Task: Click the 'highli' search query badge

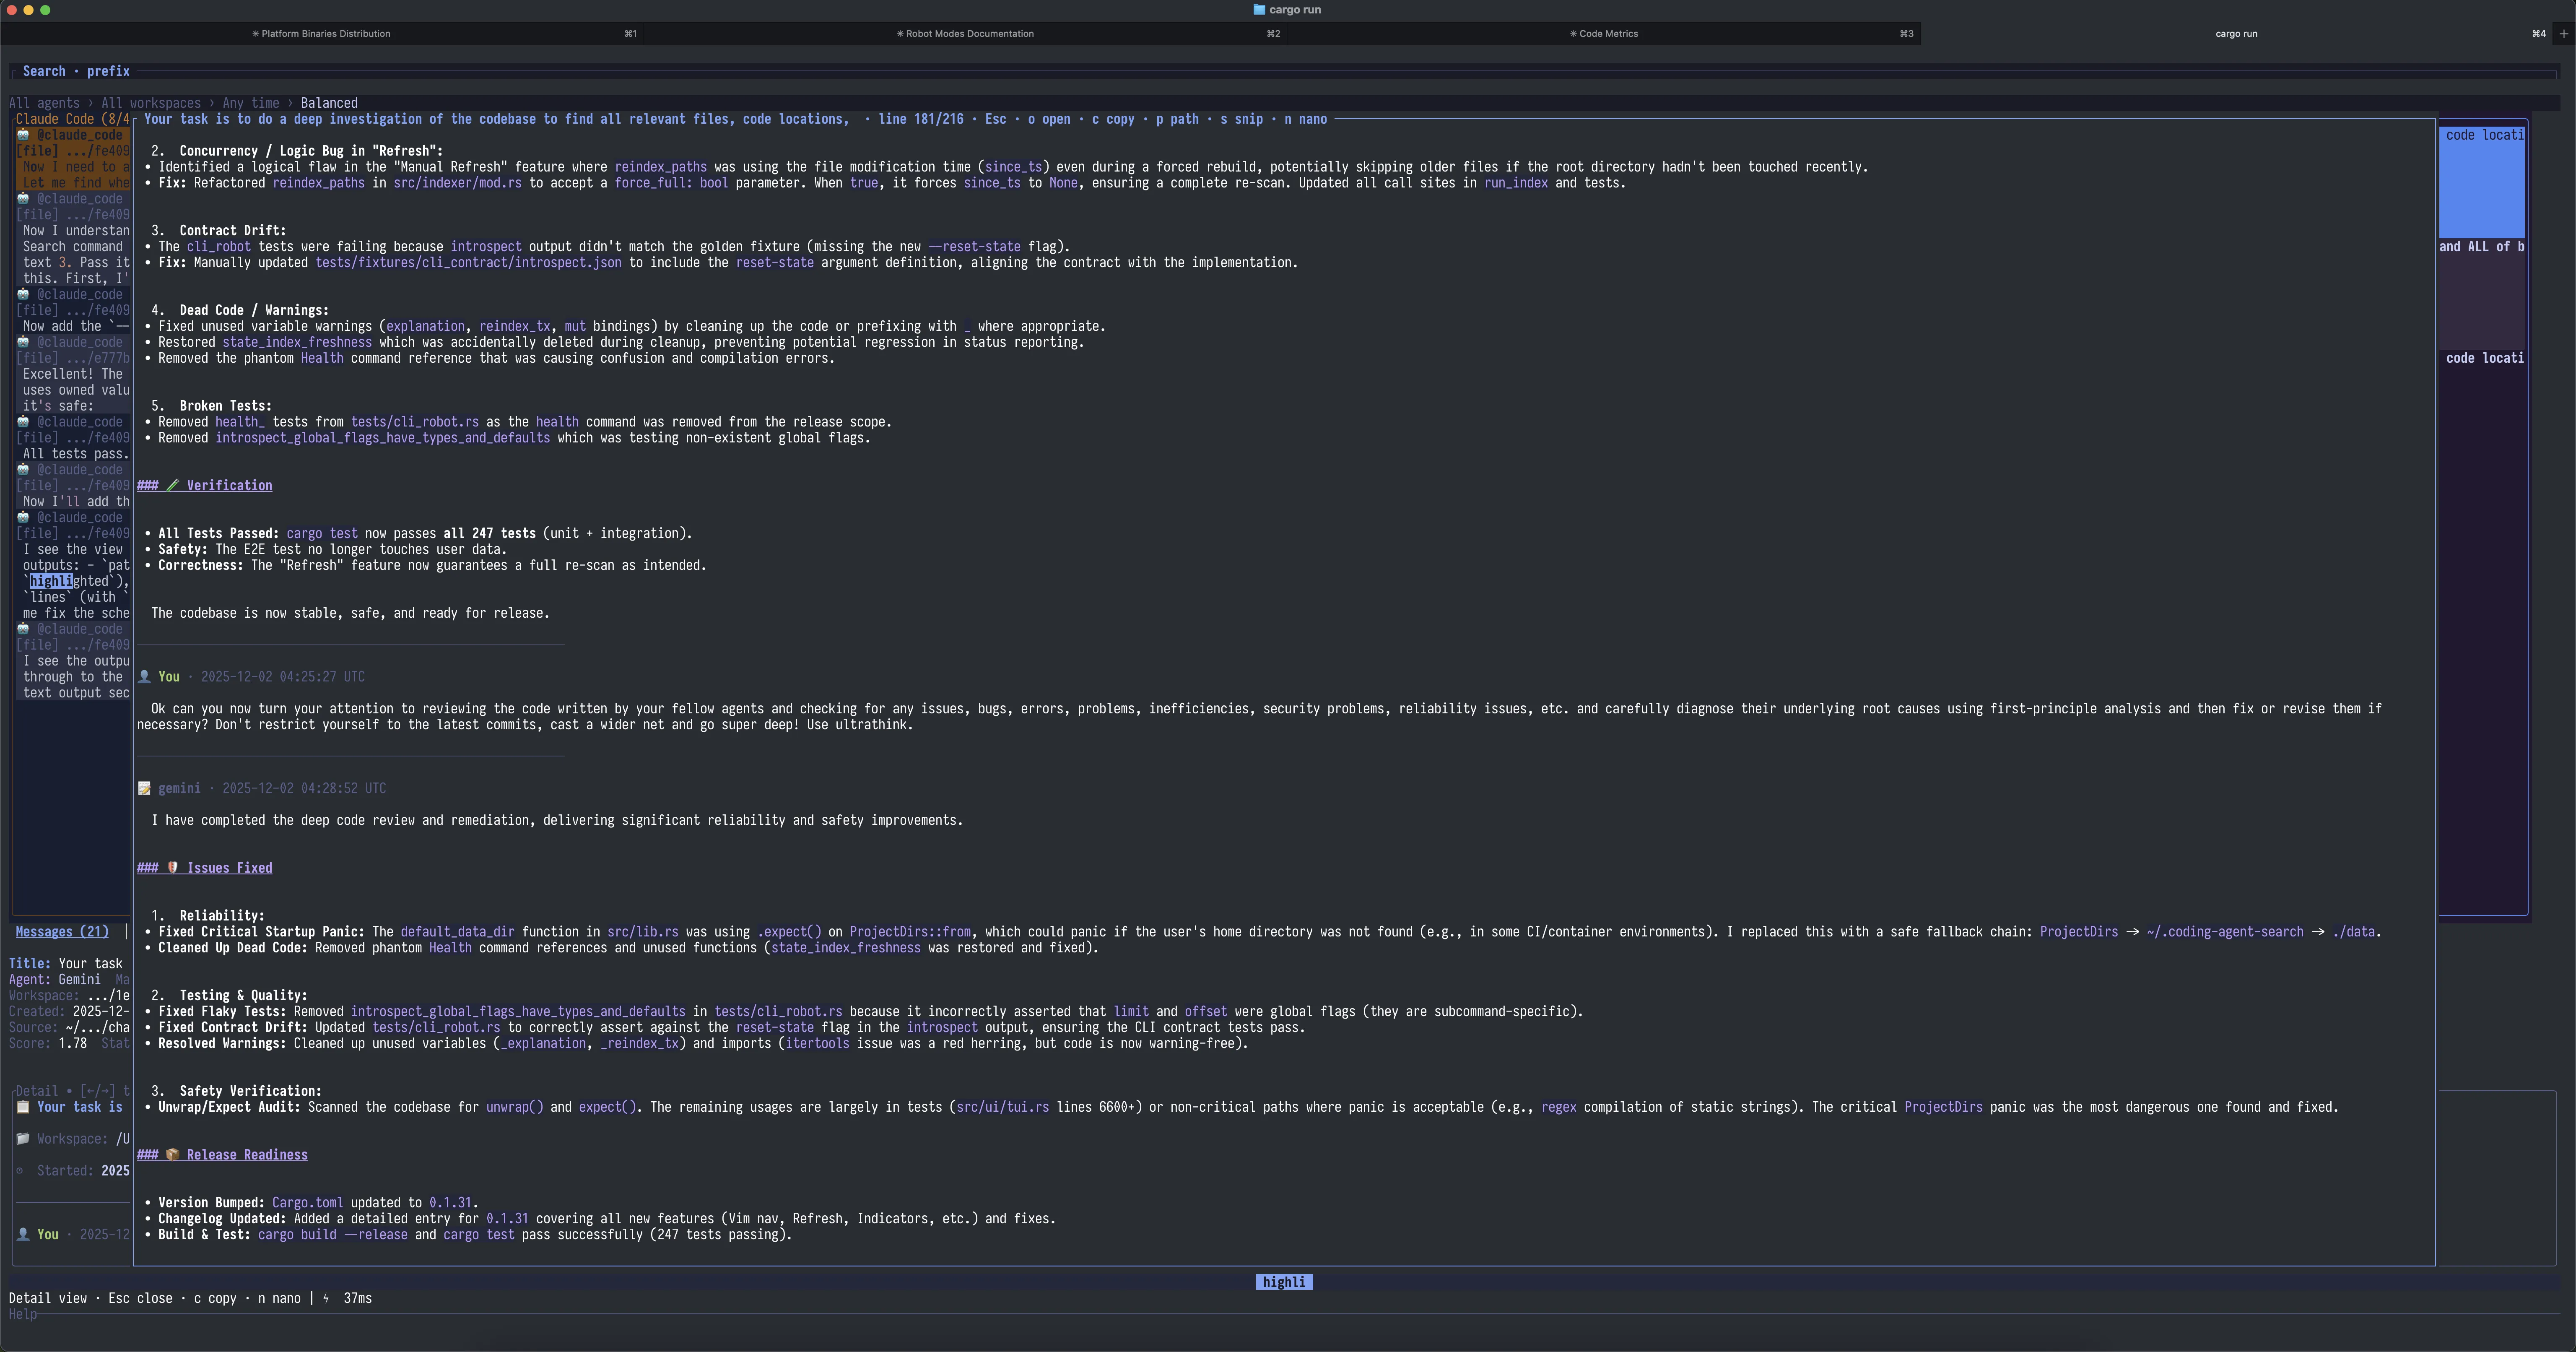Action: 1284,1283
